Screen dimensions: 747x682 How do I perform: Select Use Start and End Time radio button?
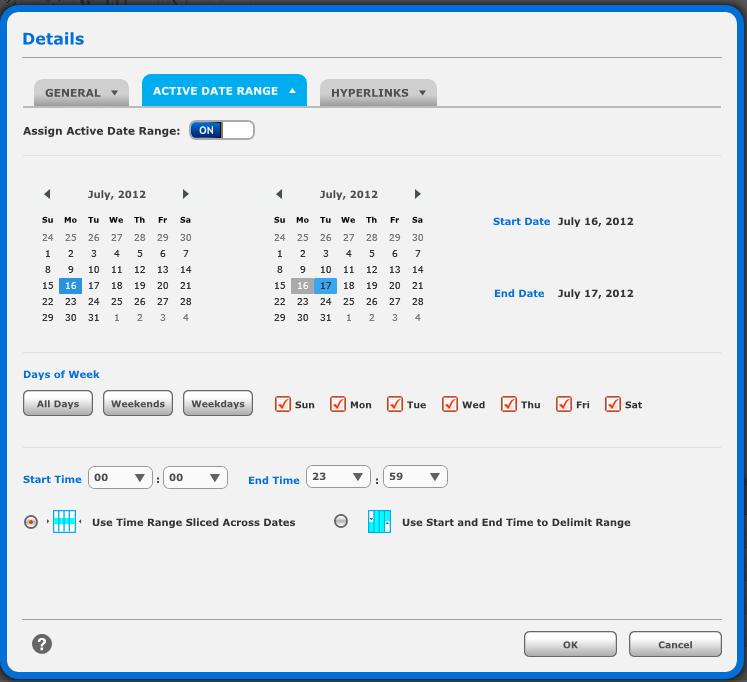click(341, 521)
